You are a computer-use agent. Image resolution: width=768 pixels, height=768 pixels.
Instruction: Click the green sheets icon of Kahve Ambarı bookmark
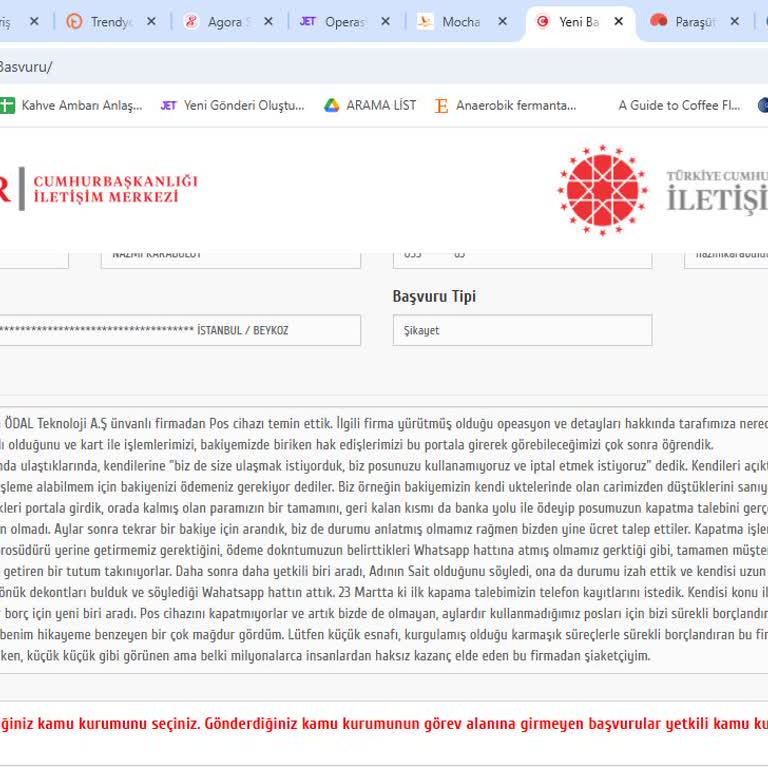[x=7, y=105]
